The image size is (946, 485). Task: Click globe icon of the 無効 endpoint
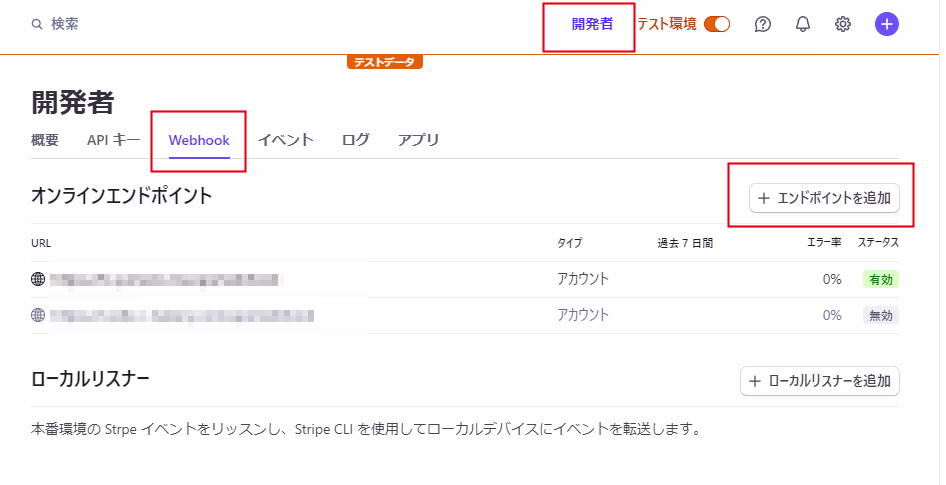coord(38,315)
